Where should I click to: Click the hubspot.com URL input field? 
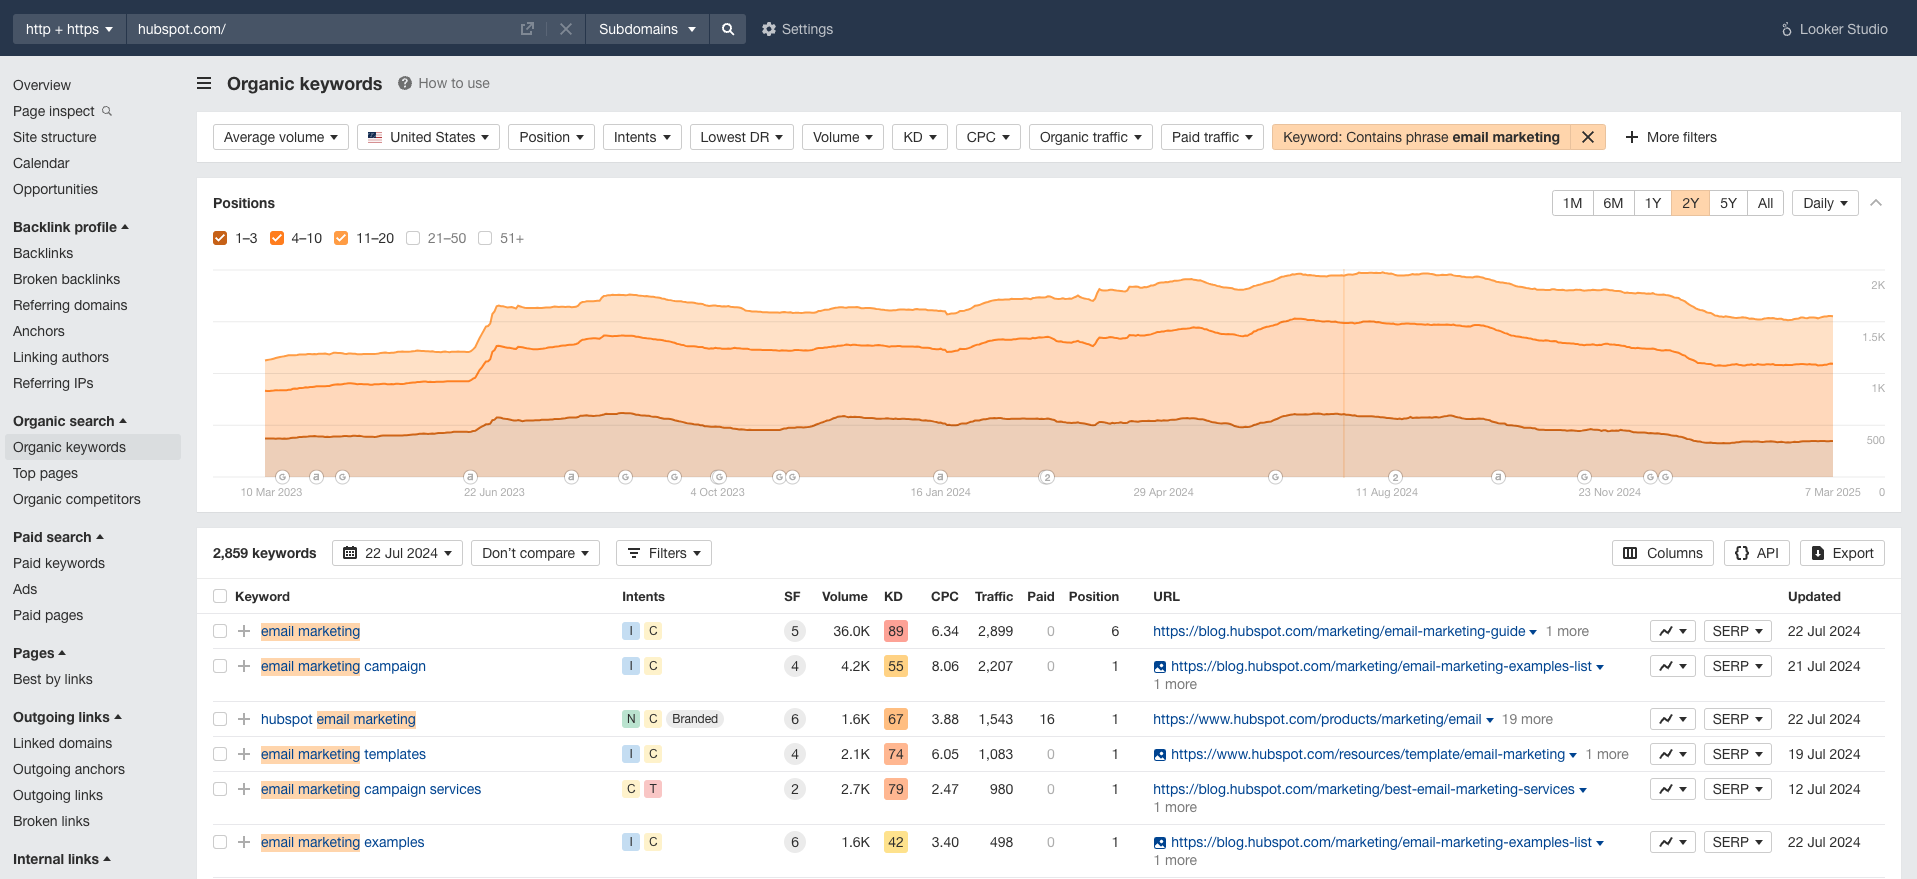tap(320, 29)
